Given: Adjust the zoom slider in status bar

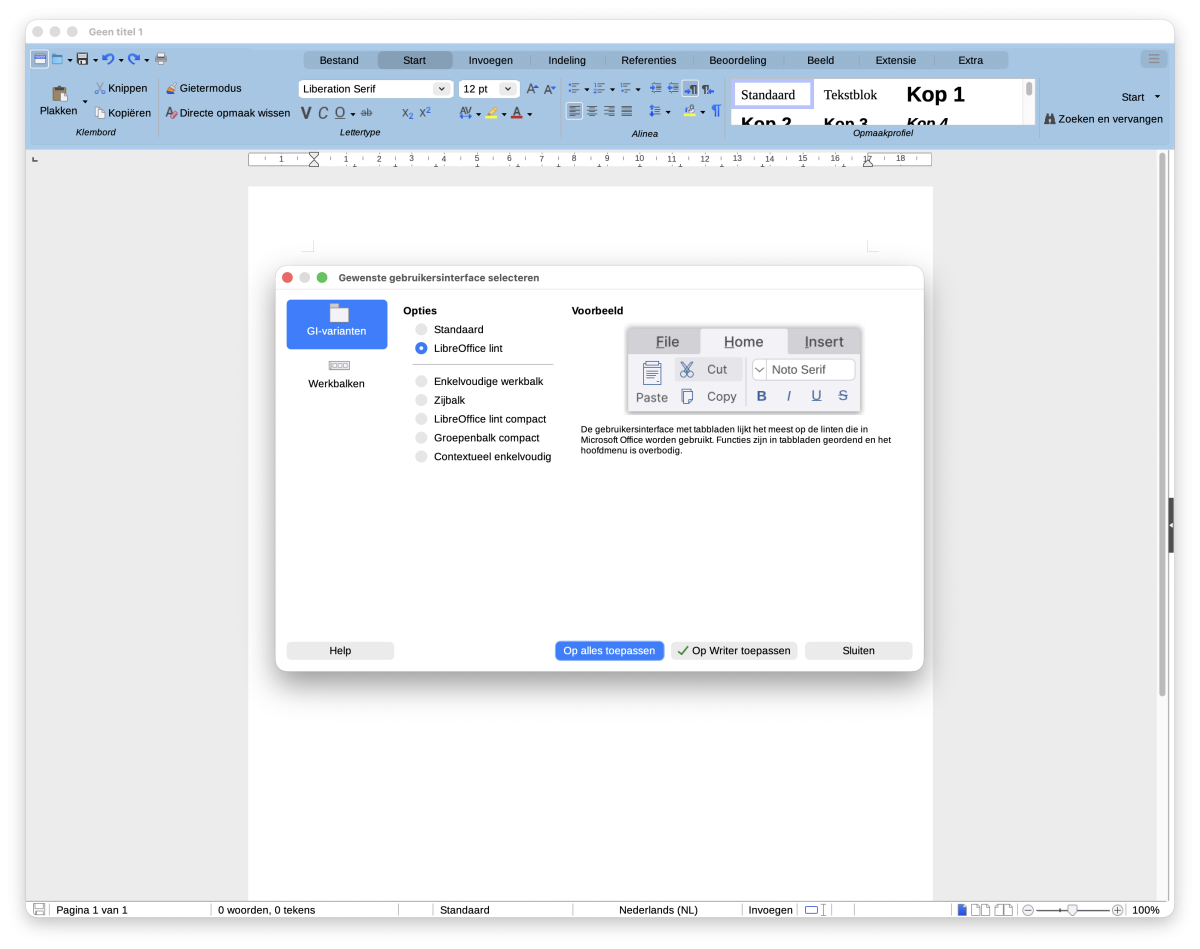Looking at the screenshot, I should tap(1072, 910).
